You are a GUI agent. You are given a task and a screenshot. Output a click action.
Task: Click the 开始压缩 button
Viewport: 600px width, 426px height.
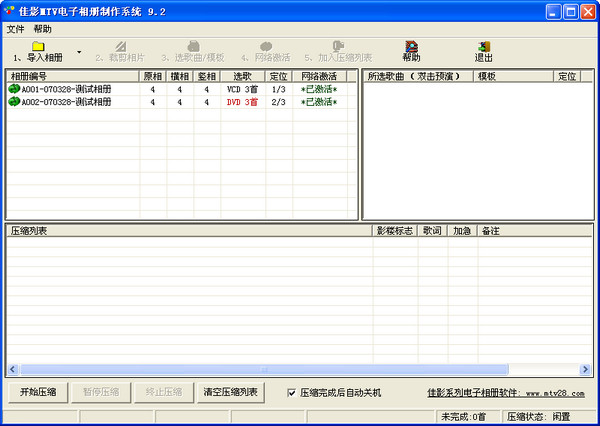point(38,392)
